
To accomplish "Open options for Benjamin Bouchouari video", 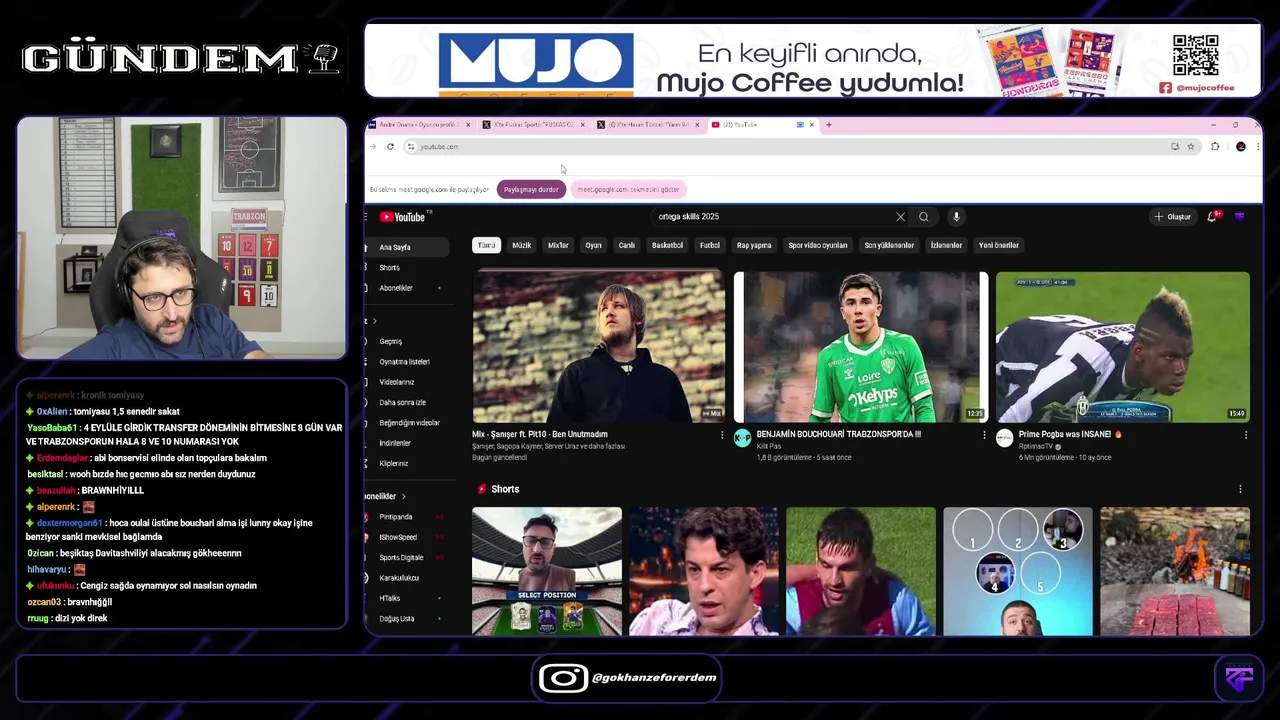I will click(x=984, y=435).
